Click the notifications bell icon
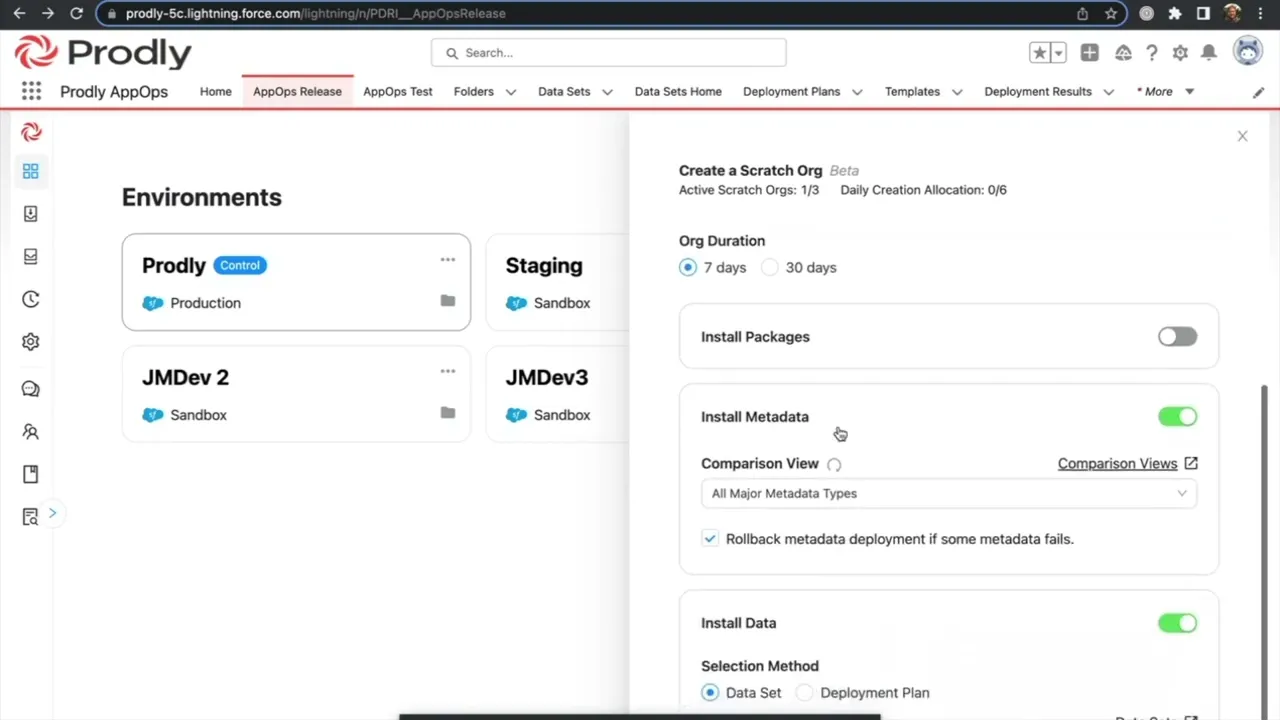1280x720 pixels. pyautogui.click(x=1209, y=53)
